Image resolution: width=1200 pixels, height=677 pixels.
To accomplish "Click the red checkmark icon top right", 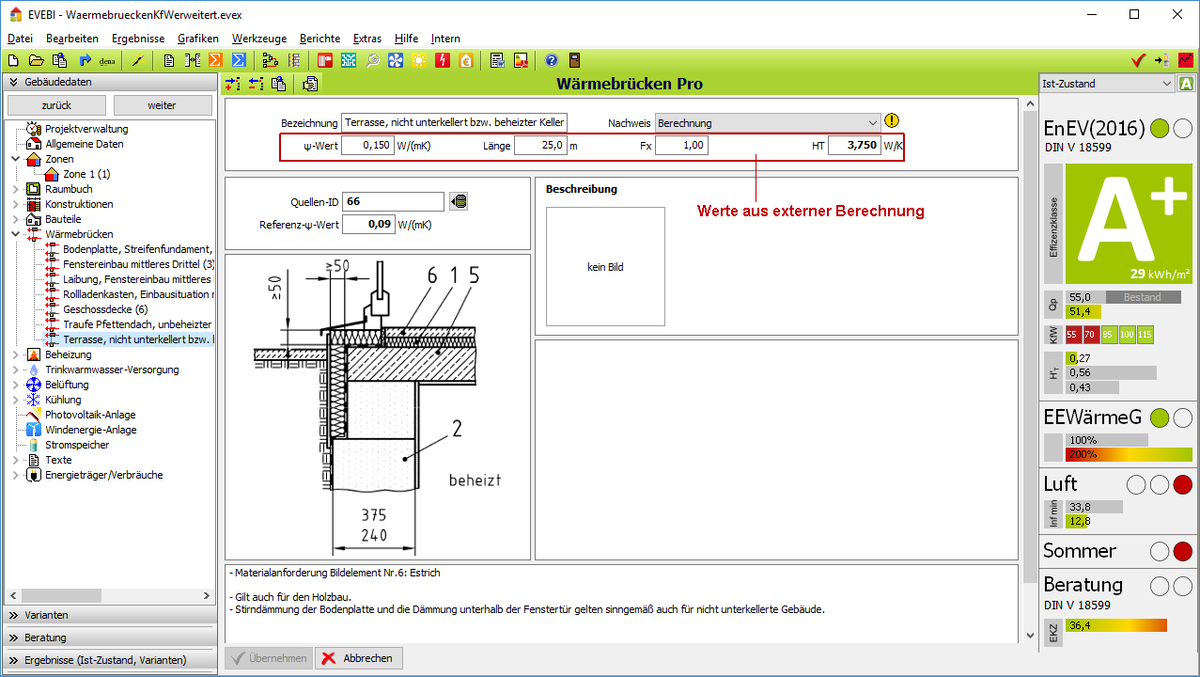I will point(1138,60).
